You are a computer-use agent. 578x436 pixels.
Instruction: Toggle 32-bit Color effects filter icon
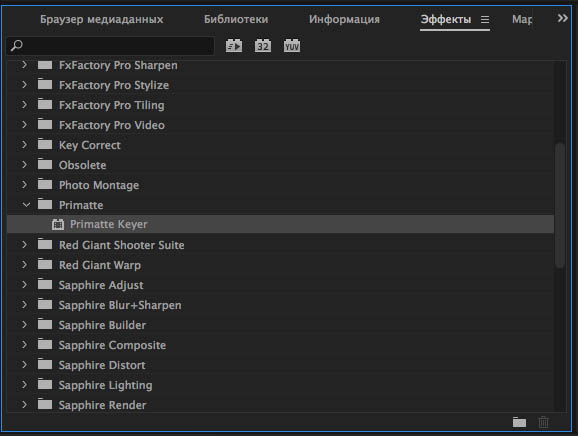tap(263, 46)
